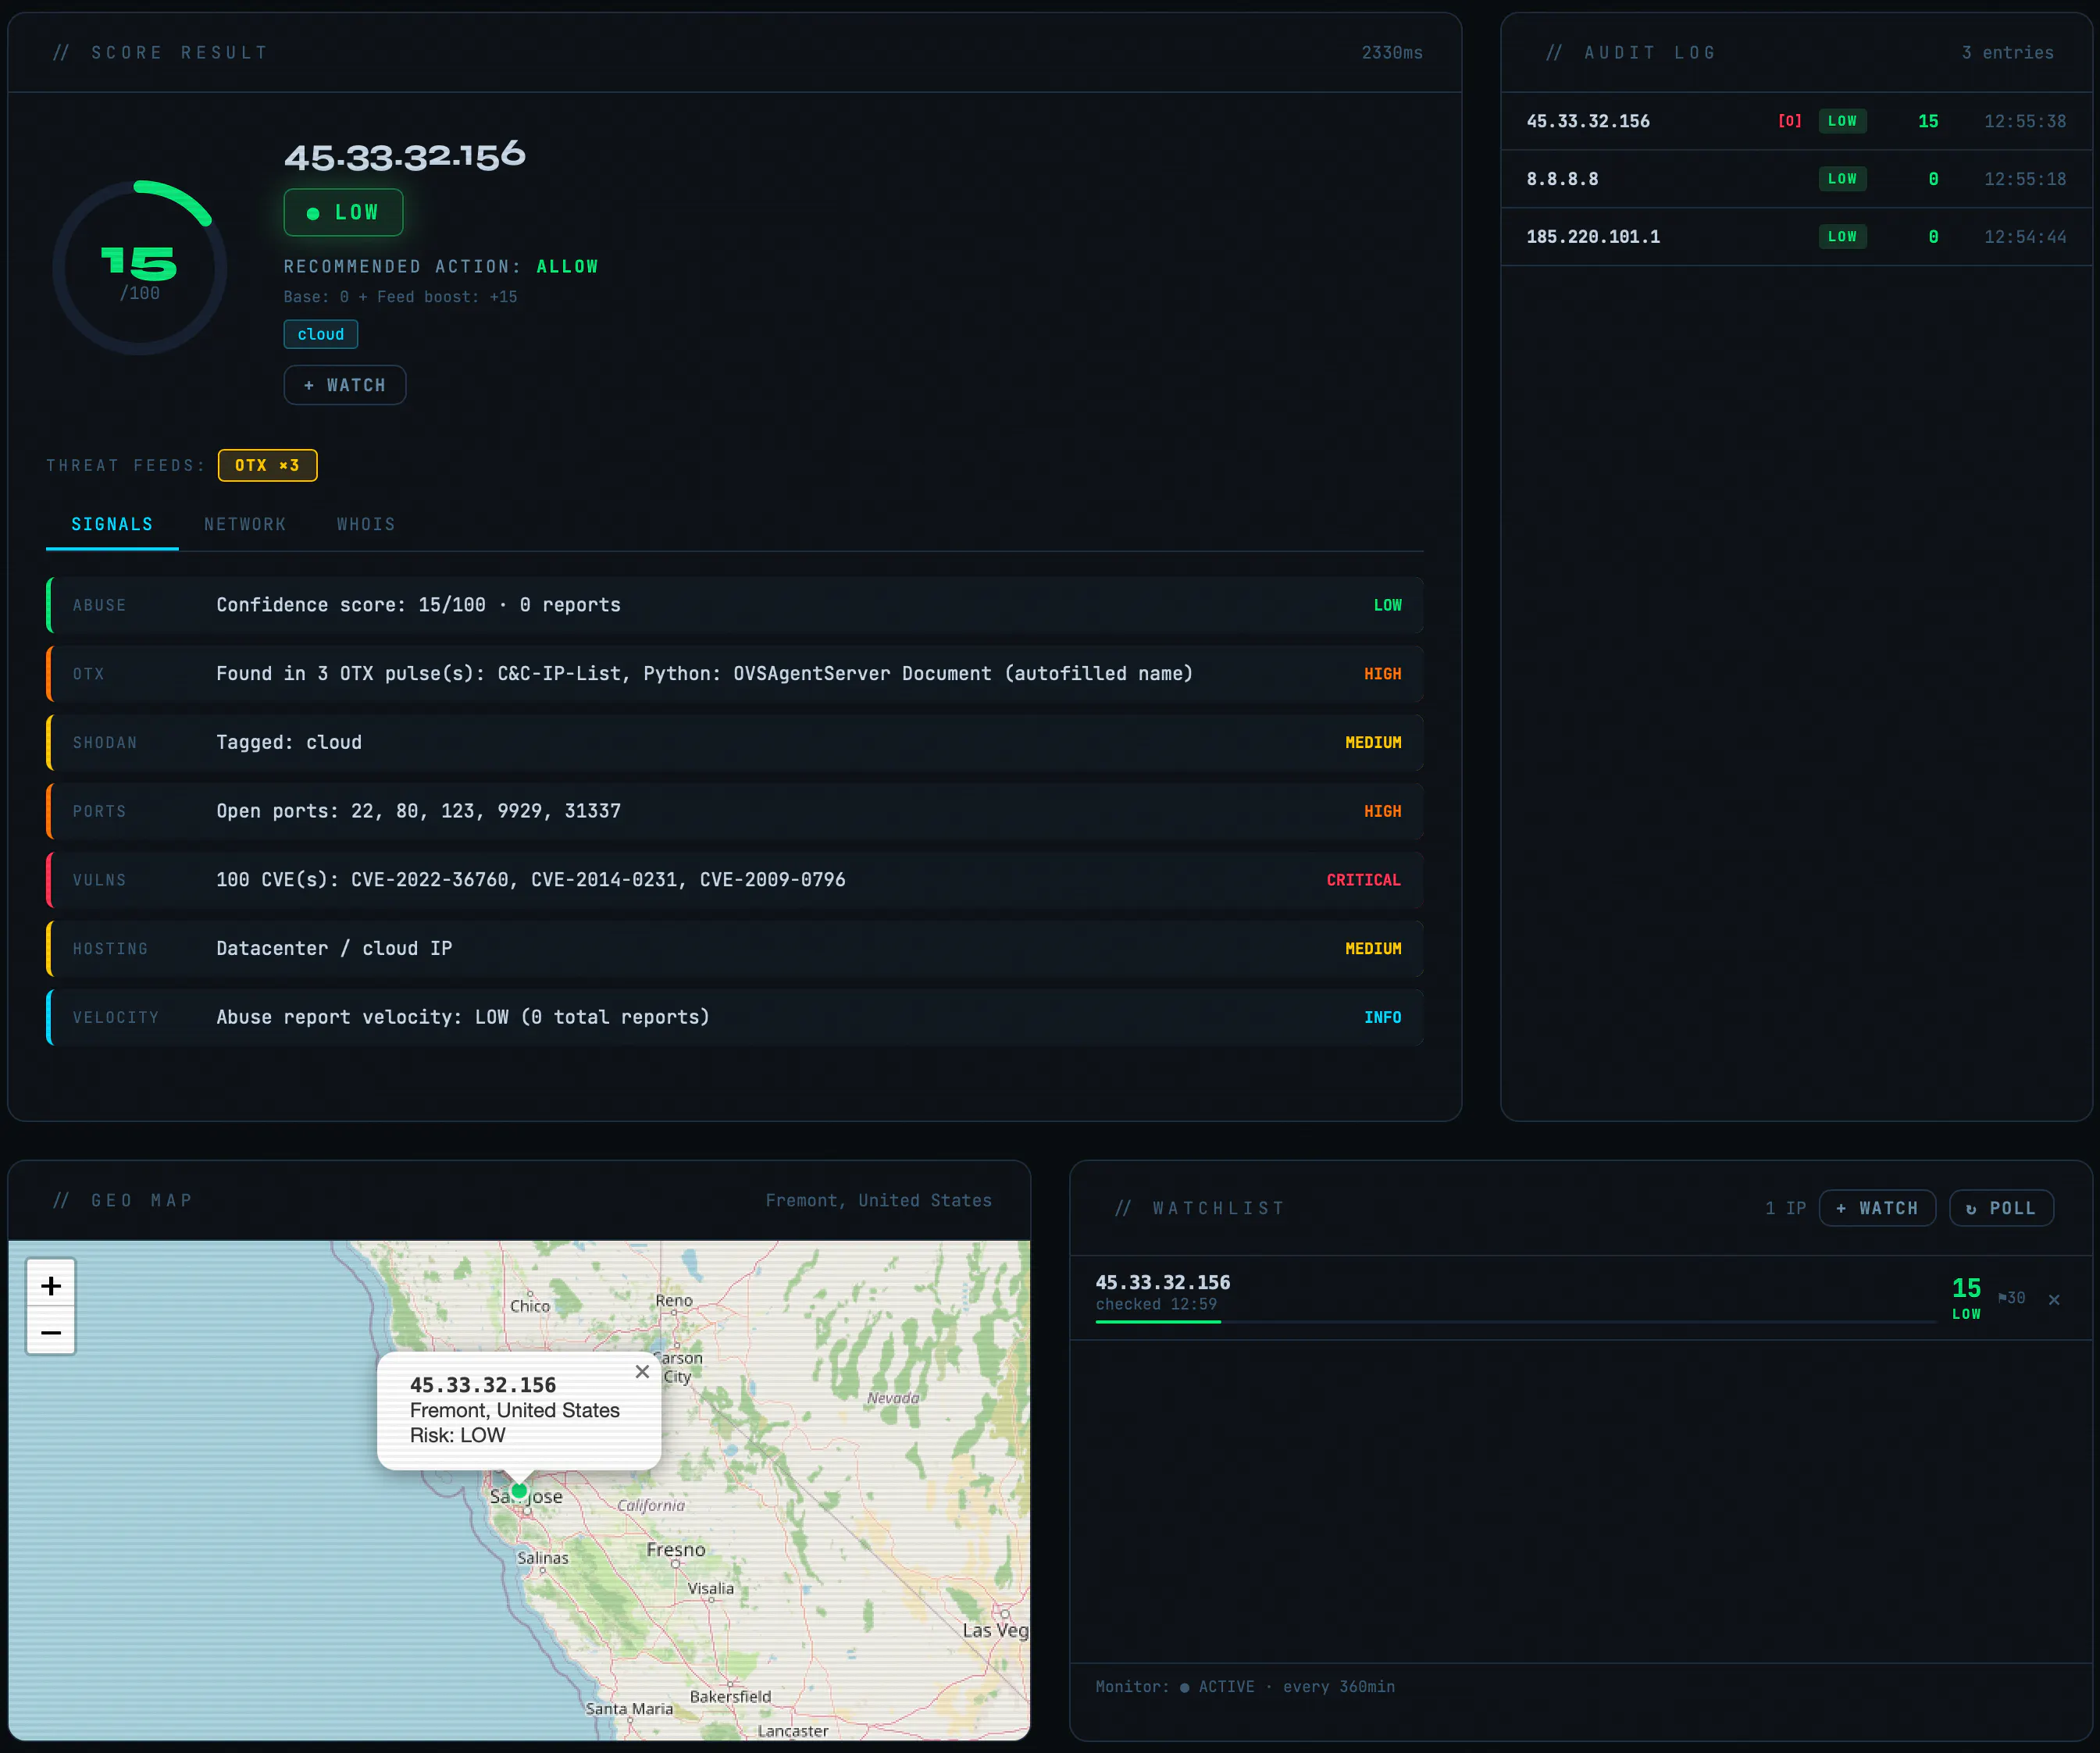Switch to the SIGNALS tab
2100x1753 pixels.
(x=112, y=524)
